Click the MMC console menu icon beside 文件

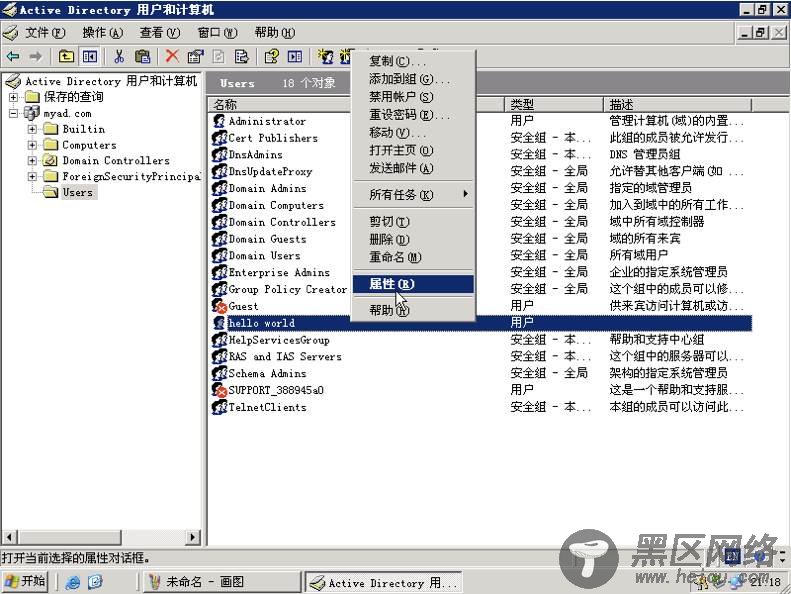11,33
